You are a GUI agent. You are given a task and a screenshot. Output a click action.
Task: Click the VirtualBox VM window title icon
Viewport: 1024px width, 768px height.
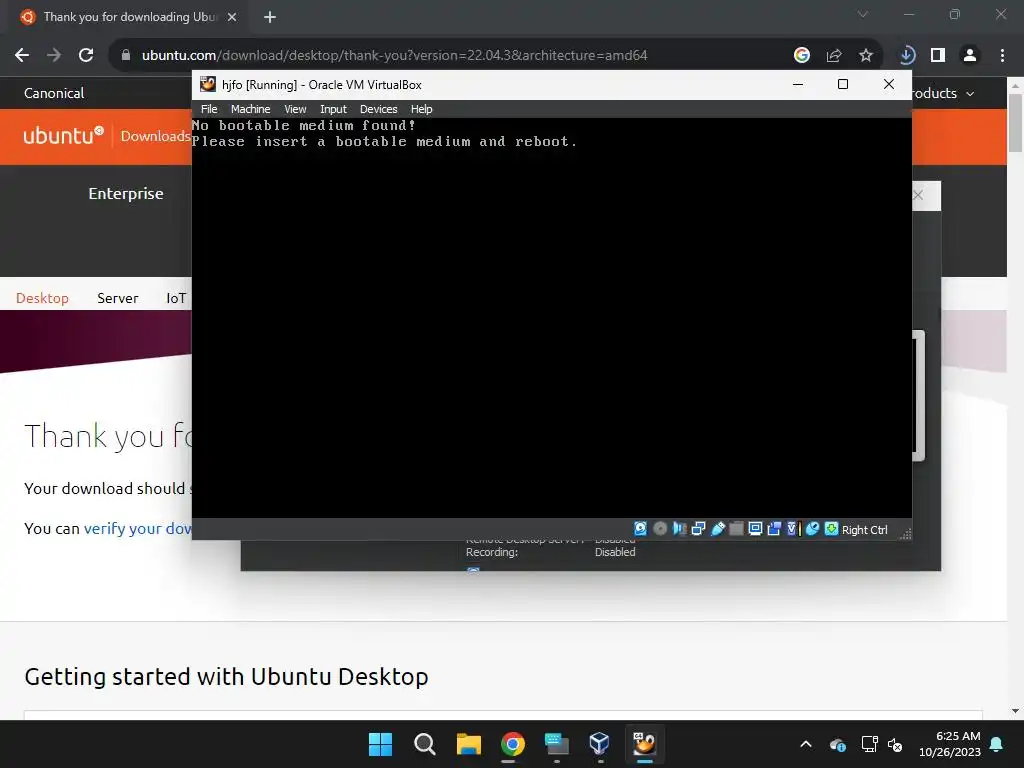coord(208,84)
